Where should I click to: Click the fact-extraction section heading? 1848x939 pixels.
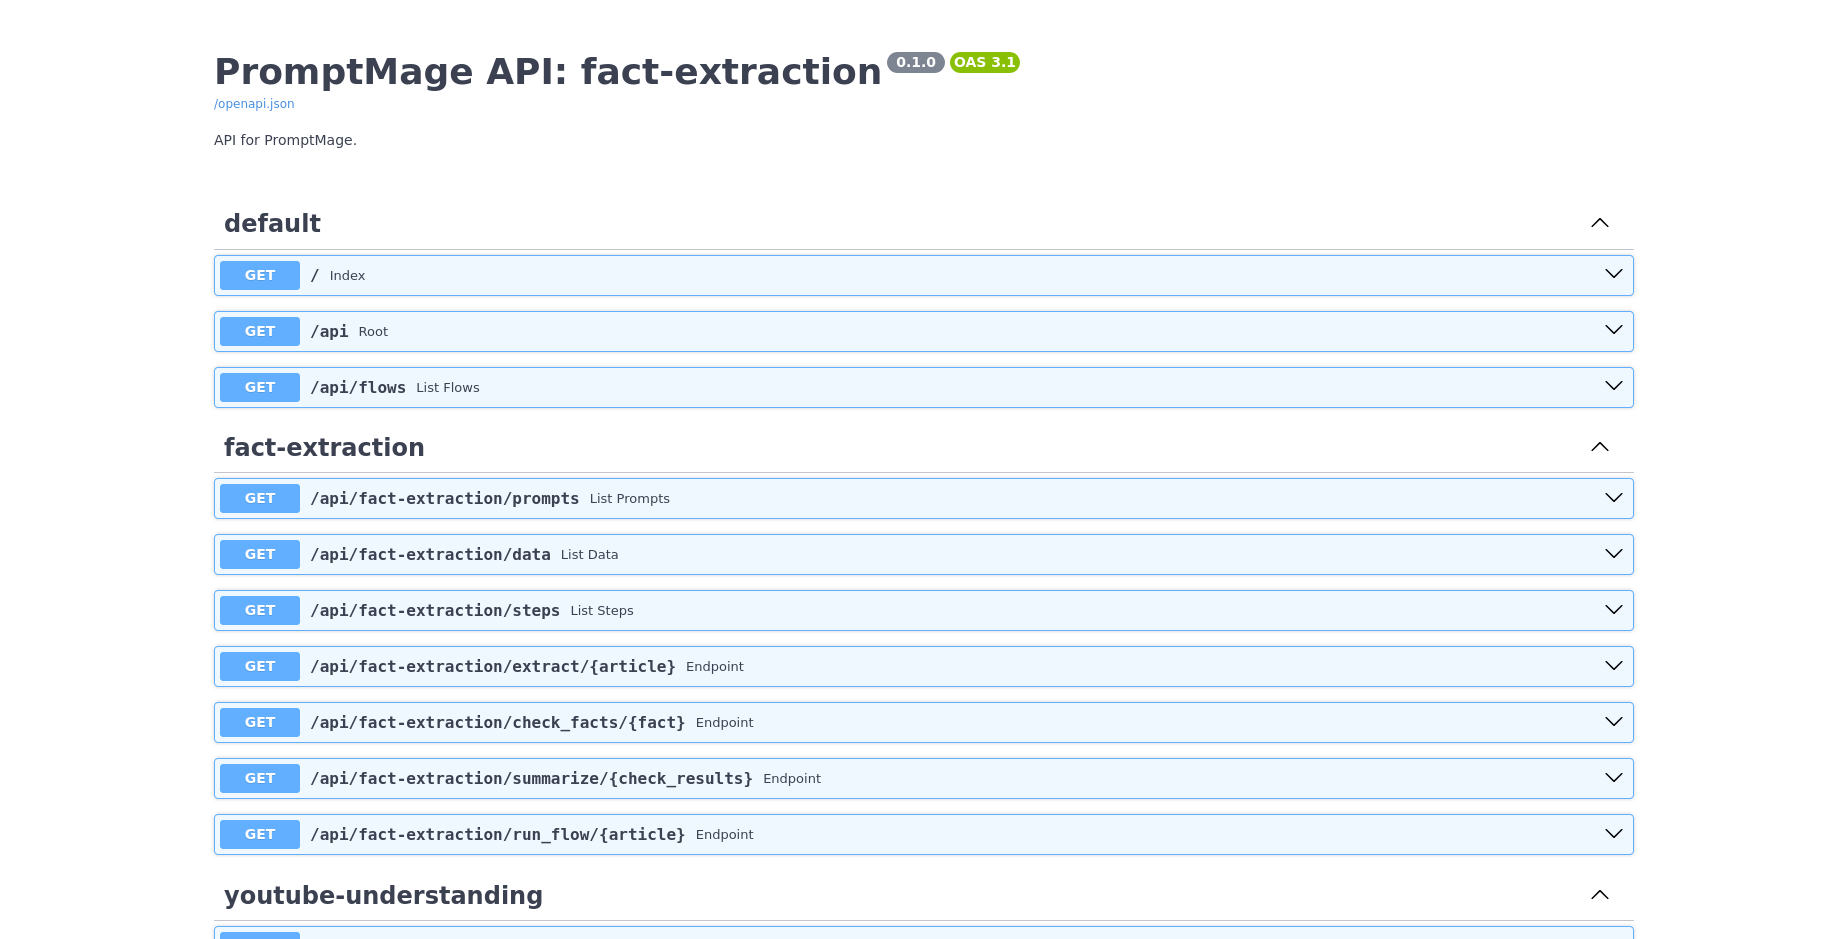(324, 447)
